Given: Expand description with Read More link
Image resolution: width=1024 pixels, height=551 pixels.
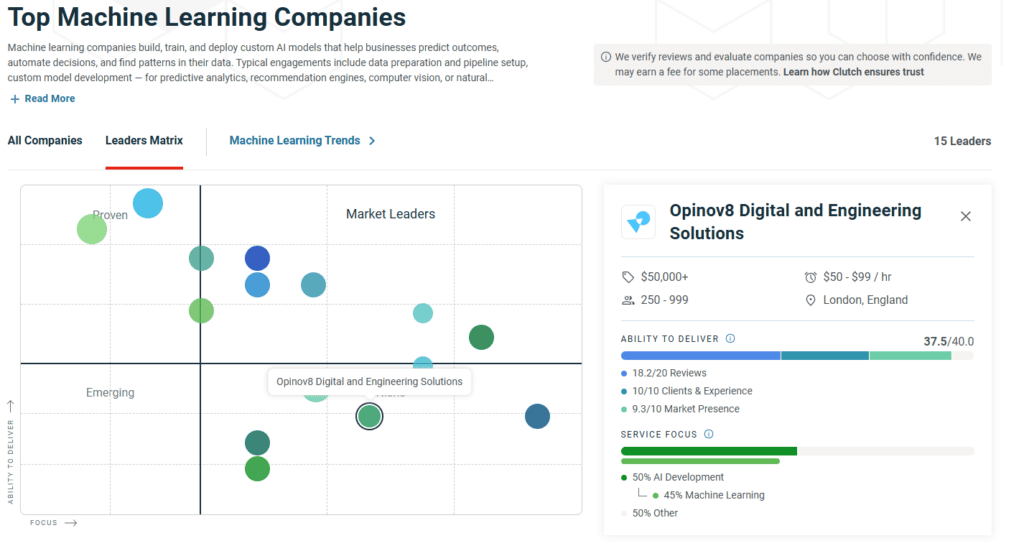Looking at the screenshot, I should tap(43, 99).
